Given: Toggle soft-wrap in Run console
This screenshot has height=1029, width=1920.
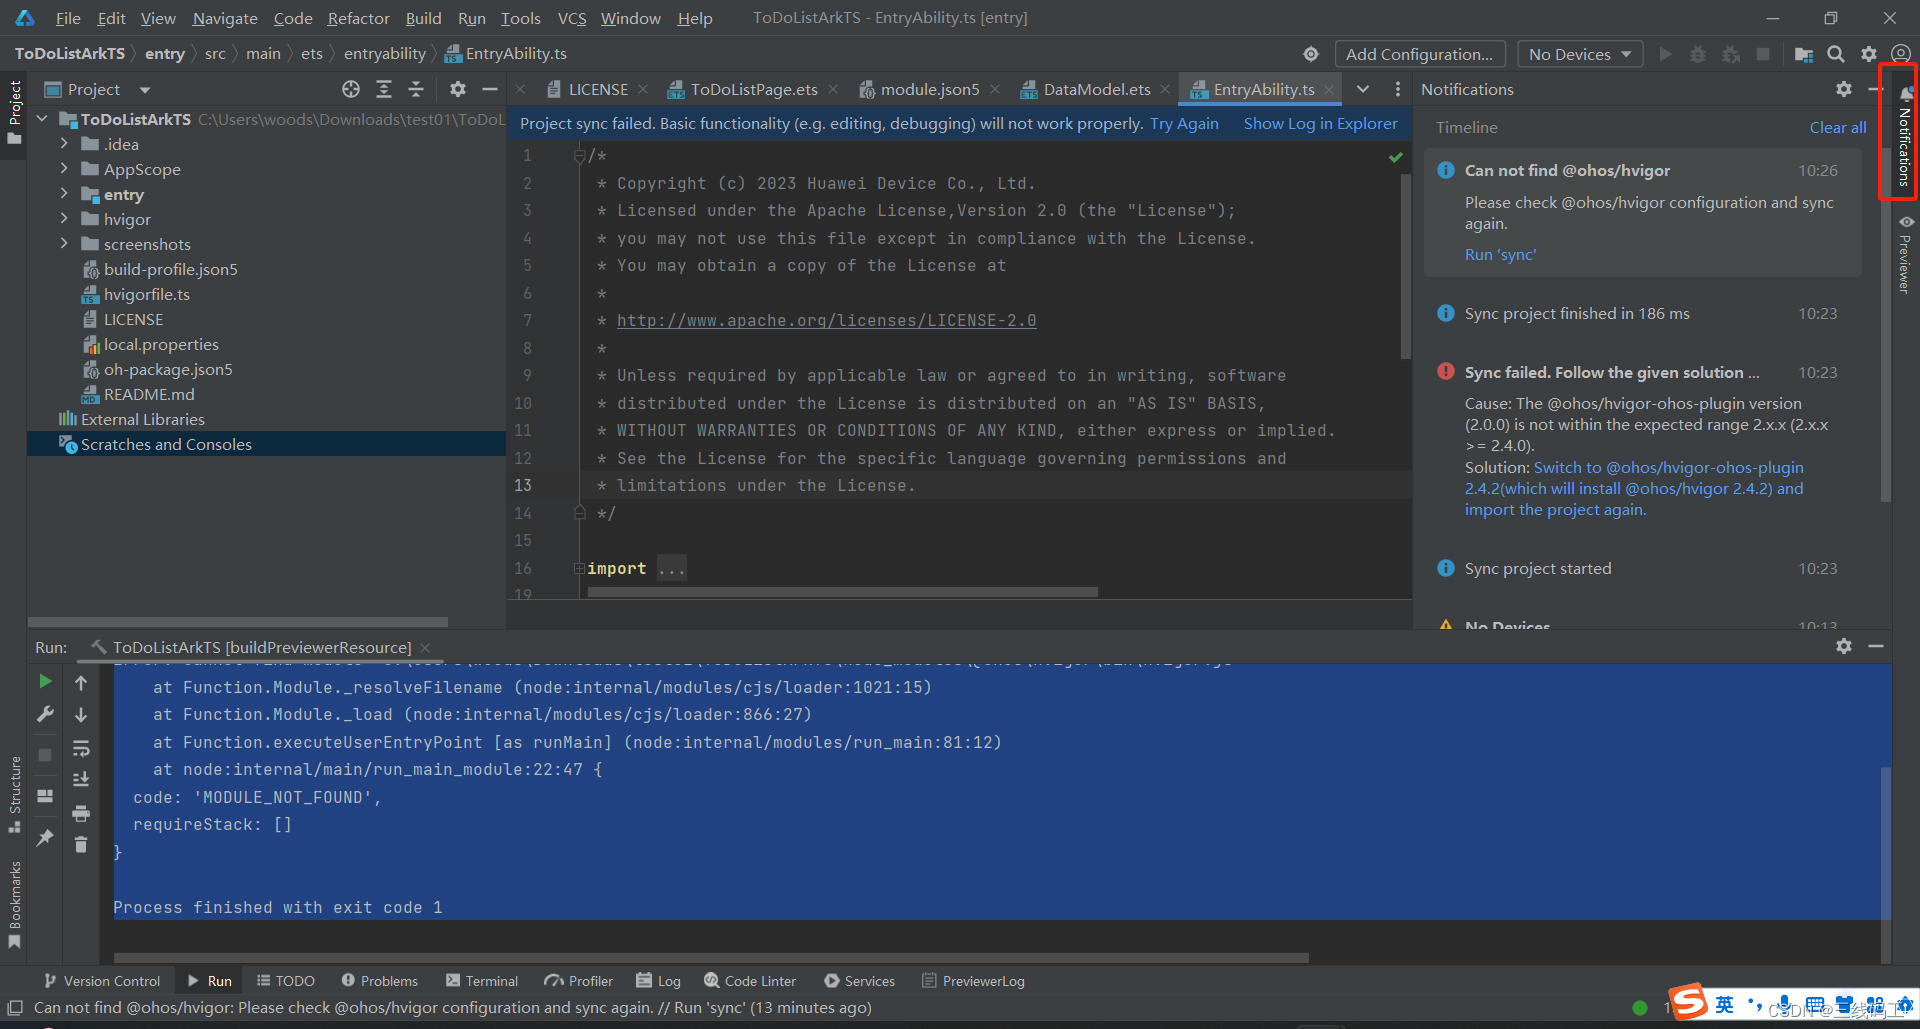Looking at the screenshot, I should point(81,748).
